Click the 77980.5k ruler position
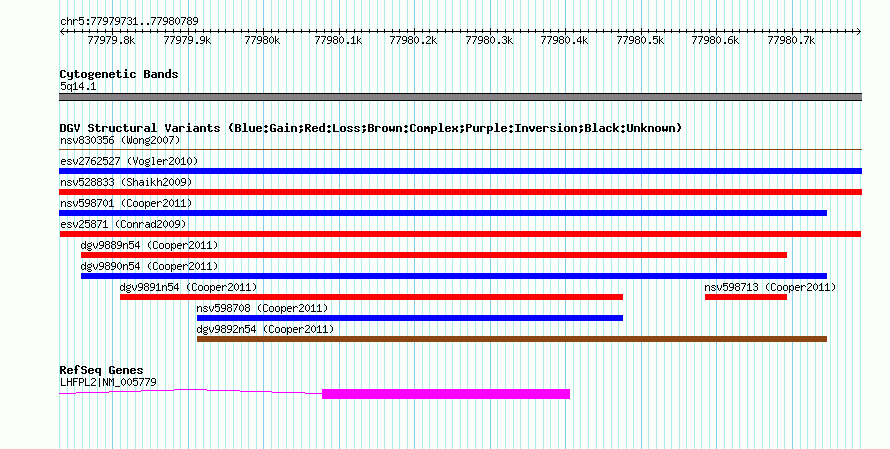Image resolution: width=890 pixels, height=449 pixels. point(640,40)
